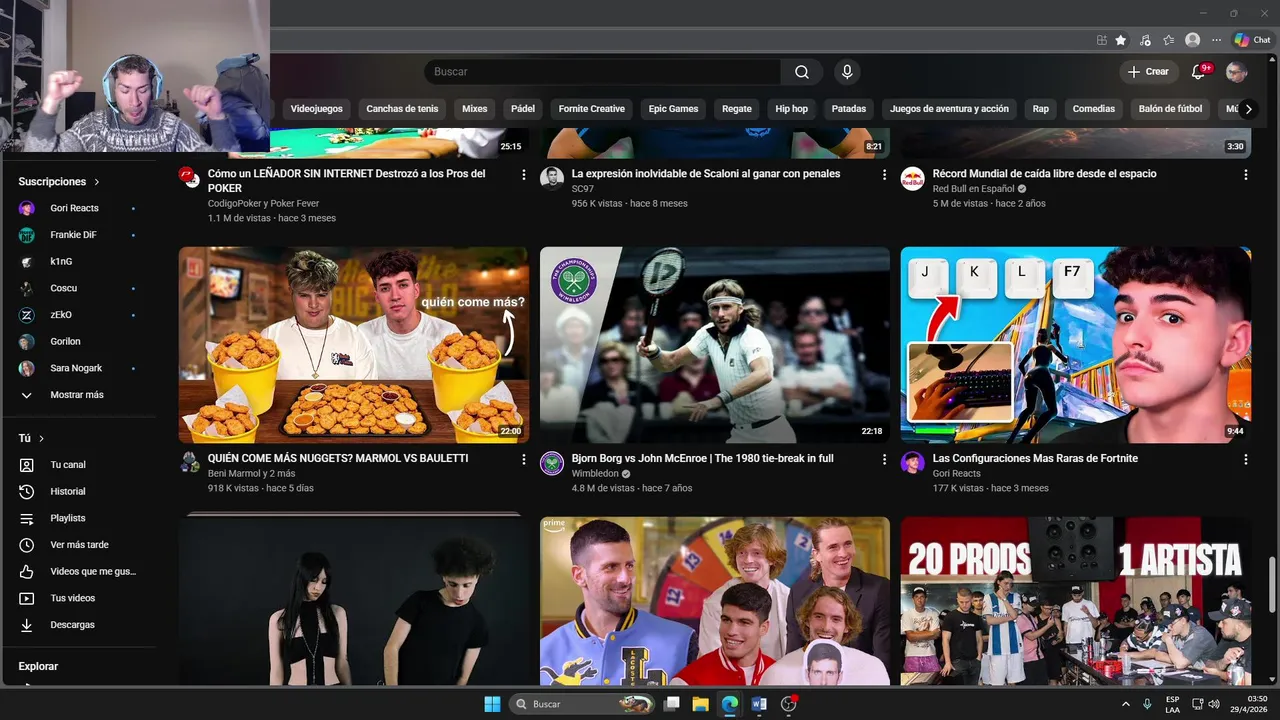Select the Regate chip
Screen dimensions: 1280x720
[737, 109]
